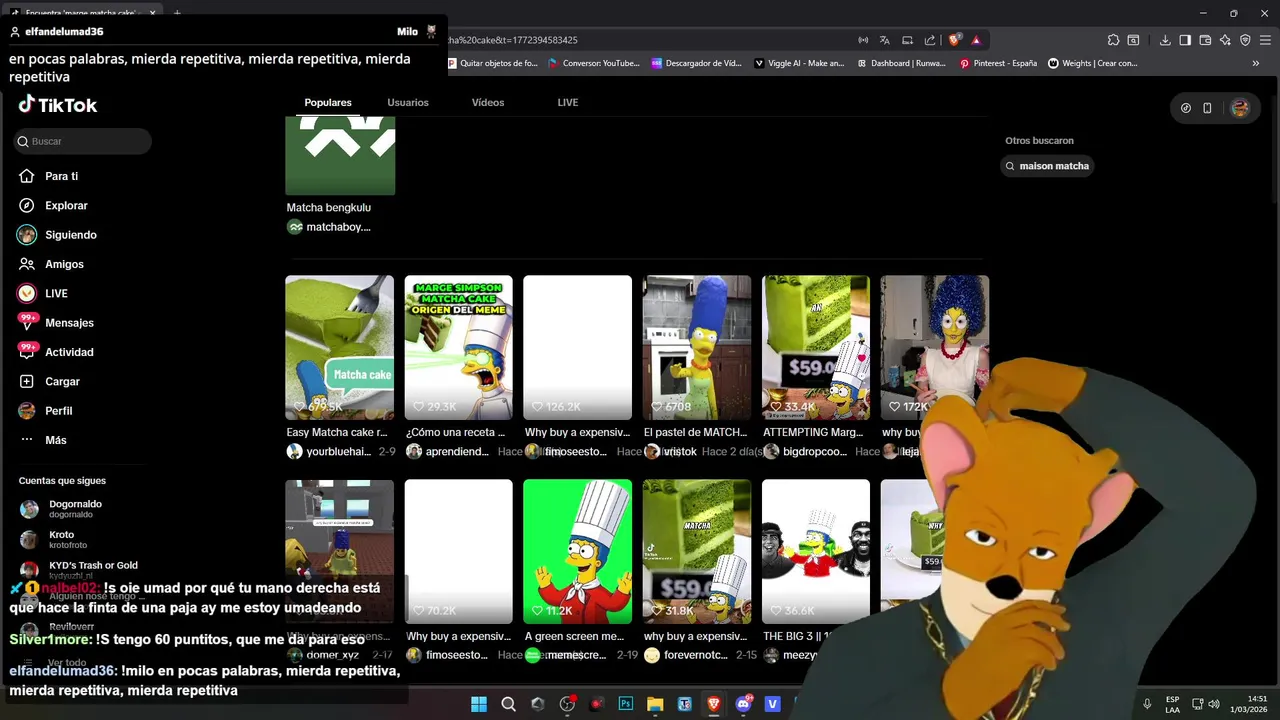Open File Explorer from the taskbar
The image size is (1280, 720).
tap(655, 704)
